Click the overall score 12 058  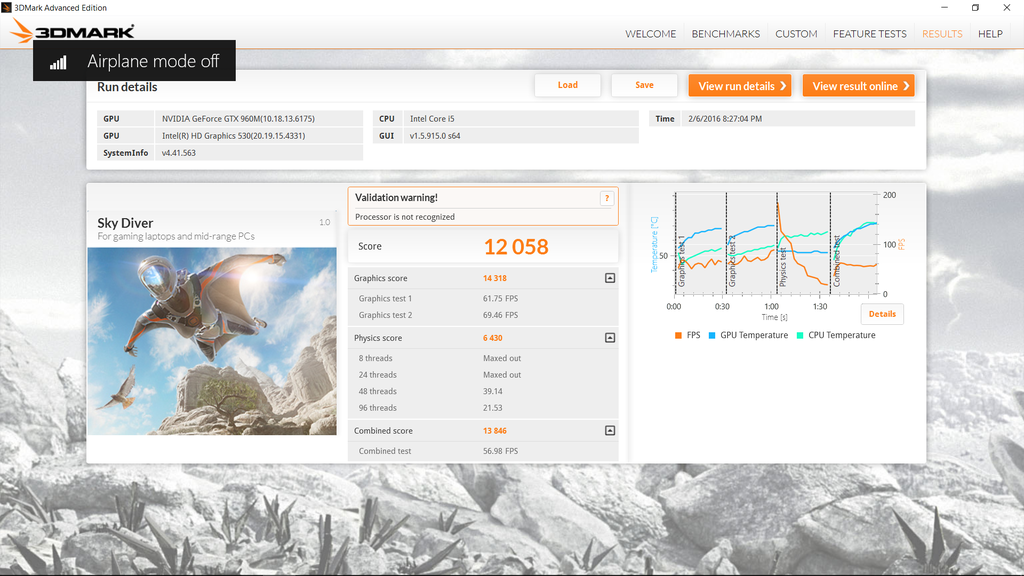[x=516, y=247]
